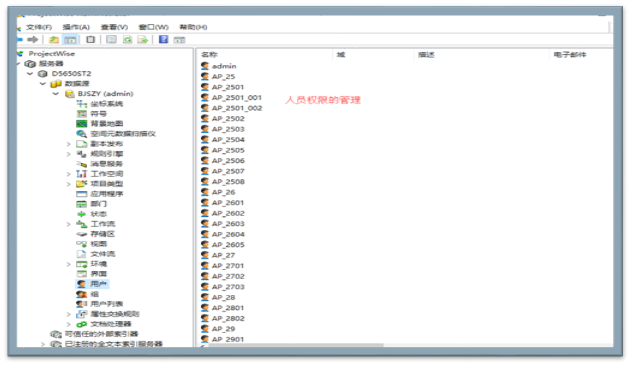Select user AP_29 in list
This screenshot has width=631, height=366.
223,329
